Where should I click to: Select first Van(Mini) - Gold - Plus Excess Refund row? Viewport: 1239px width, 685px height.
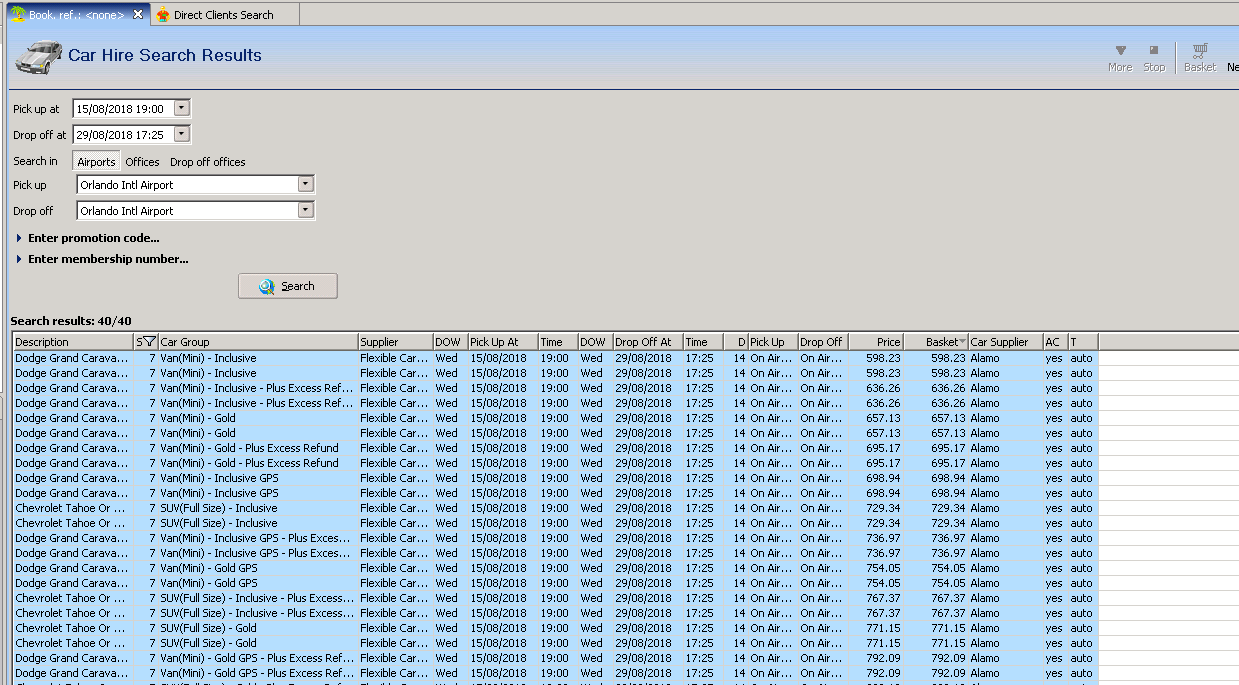(x=555, y=448)
